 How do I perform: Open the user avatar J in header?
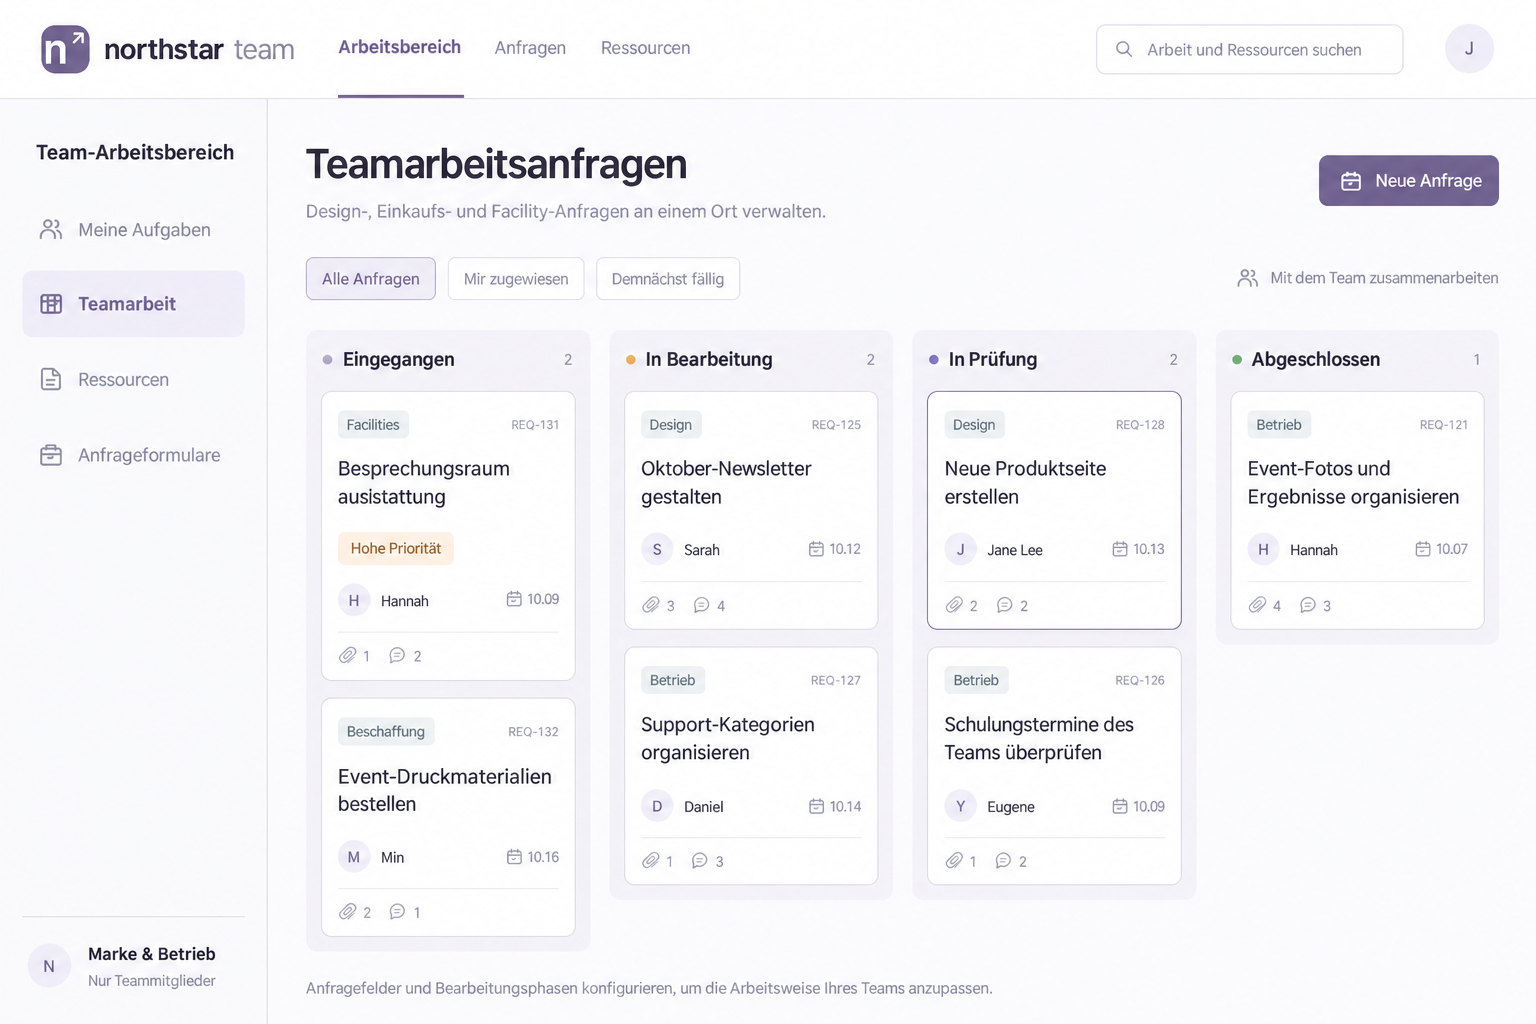1469,49
